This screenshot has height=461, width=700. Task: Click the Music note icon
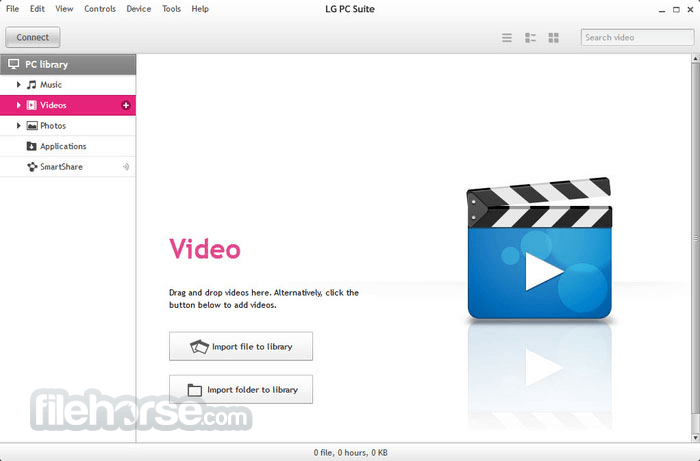[31, 85]
